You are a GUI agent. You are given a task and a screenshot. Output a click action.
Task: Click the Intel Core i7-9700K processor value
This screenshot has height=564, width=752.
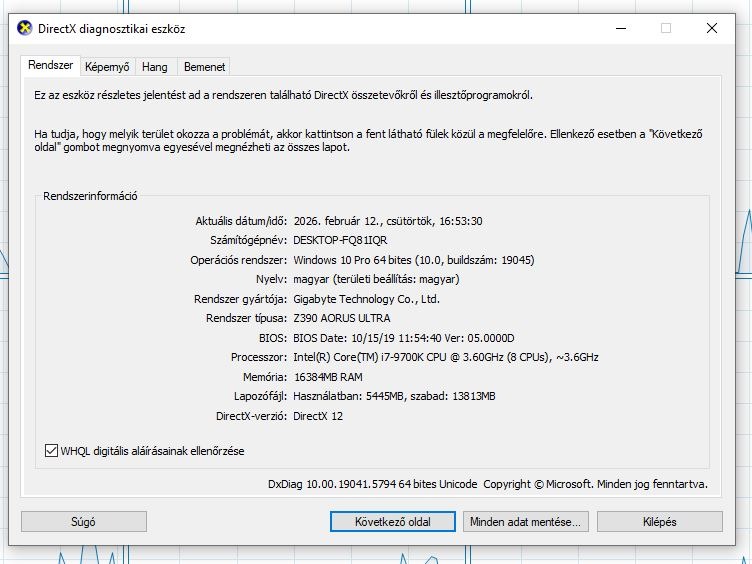(446, 357)
